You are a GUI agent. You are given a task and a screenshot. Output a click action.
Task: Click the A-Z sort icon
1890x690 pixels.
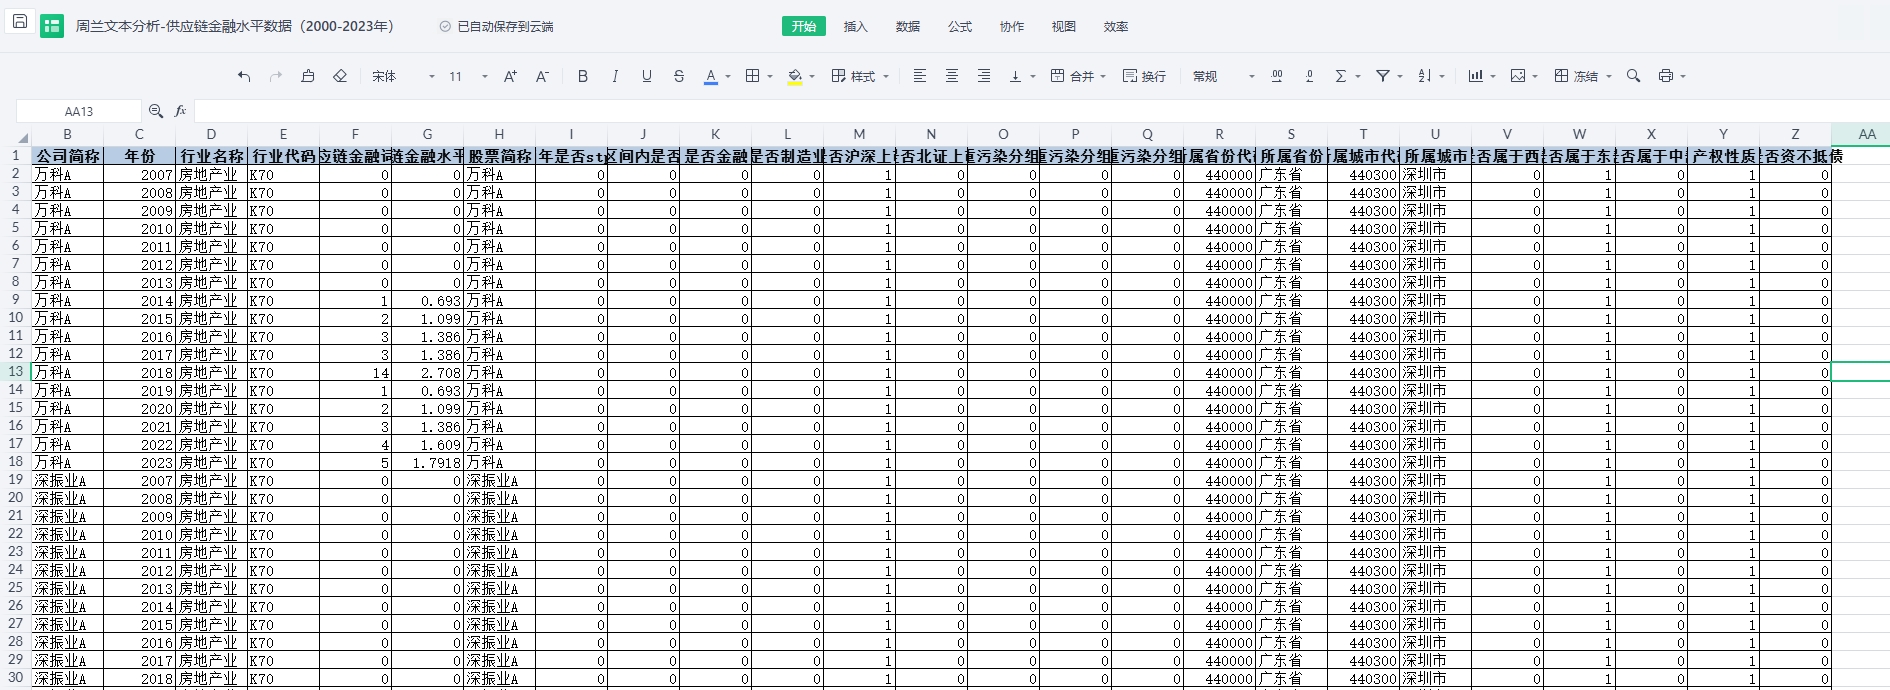[1425, 76]
